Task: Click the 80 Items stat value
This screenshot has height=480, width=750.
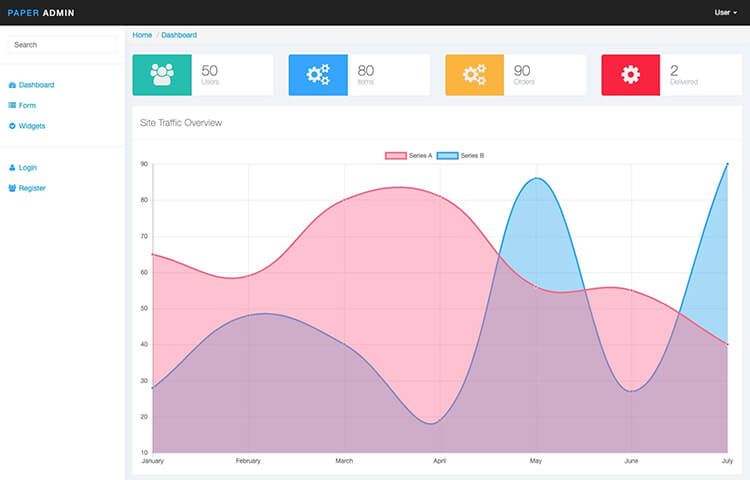Action: click(x=365, y=70)
